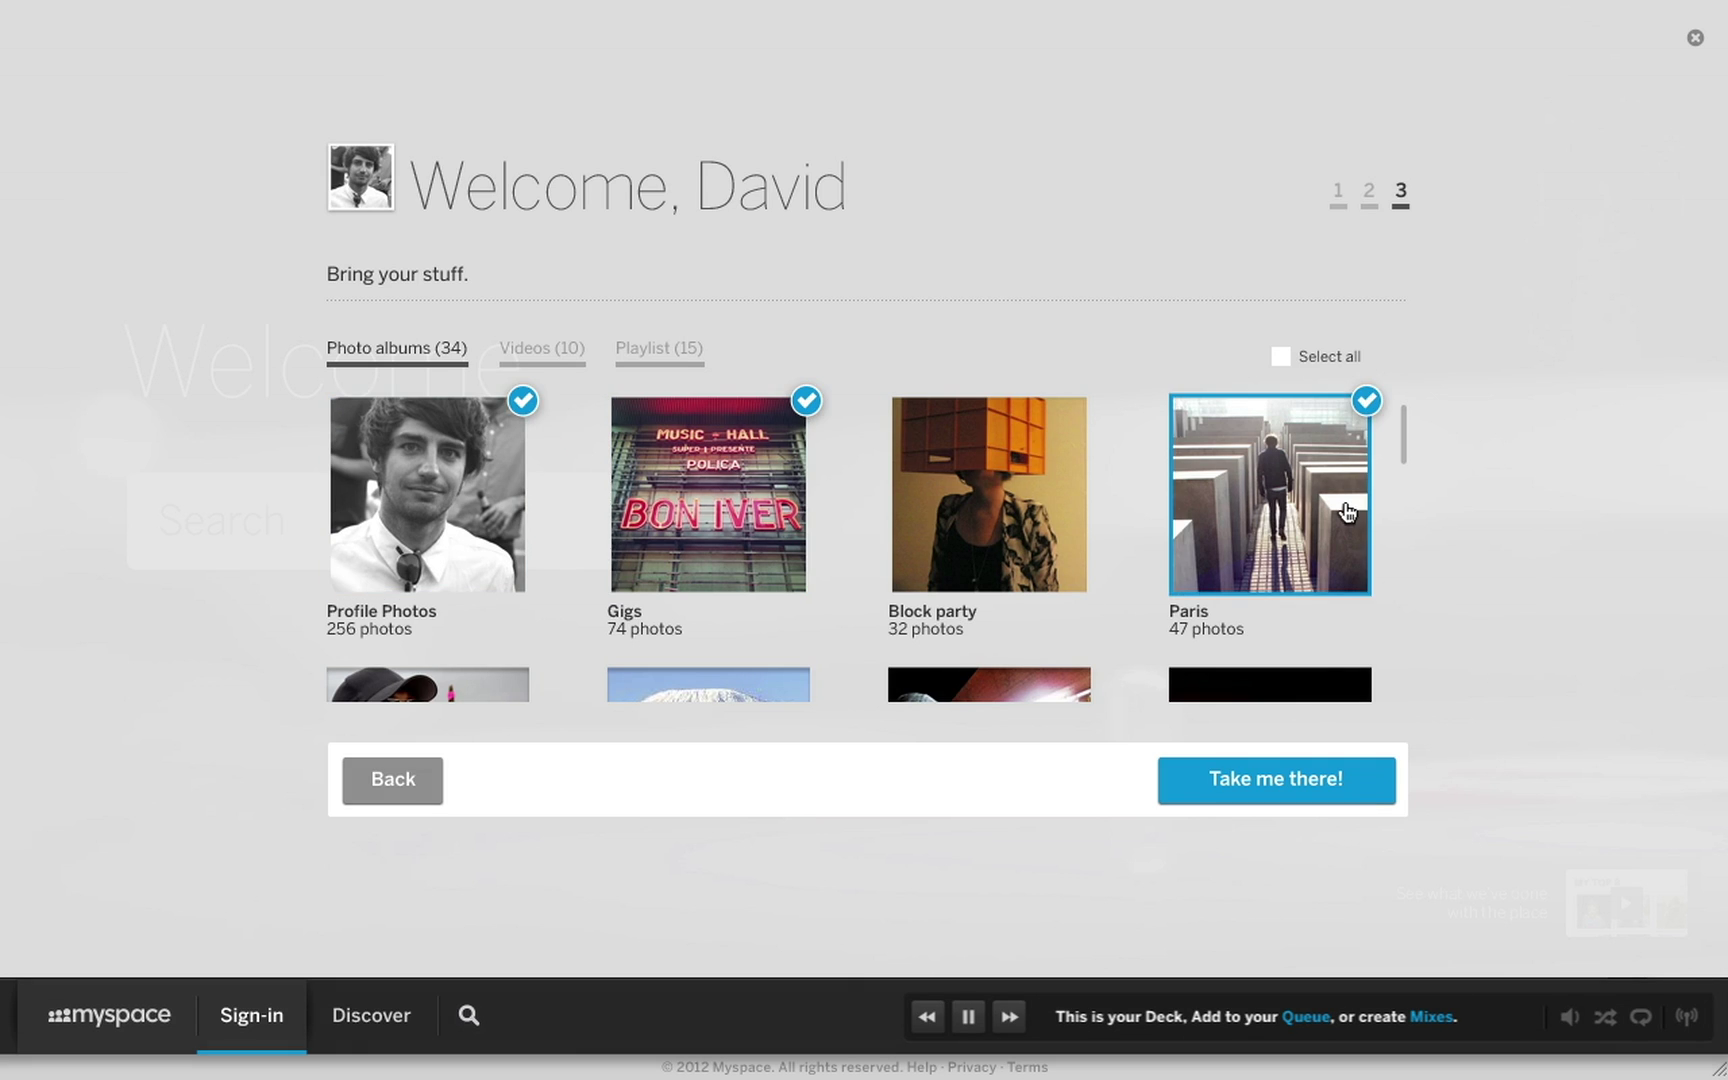
Task: Click the search magnifier icon
Action: [469, 1016]
